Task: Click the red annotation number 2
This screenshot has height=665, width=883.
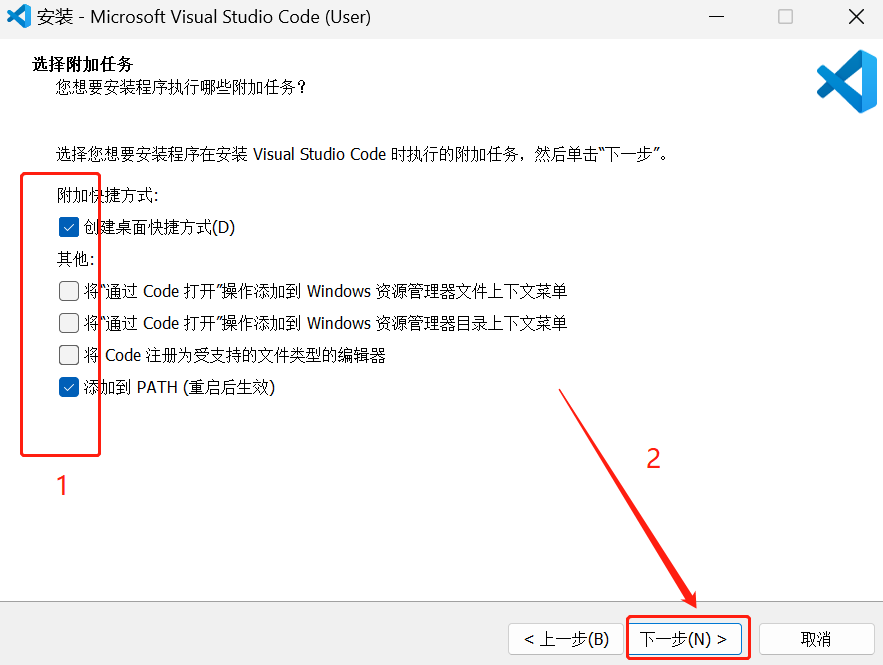Action: click(655, 457)
